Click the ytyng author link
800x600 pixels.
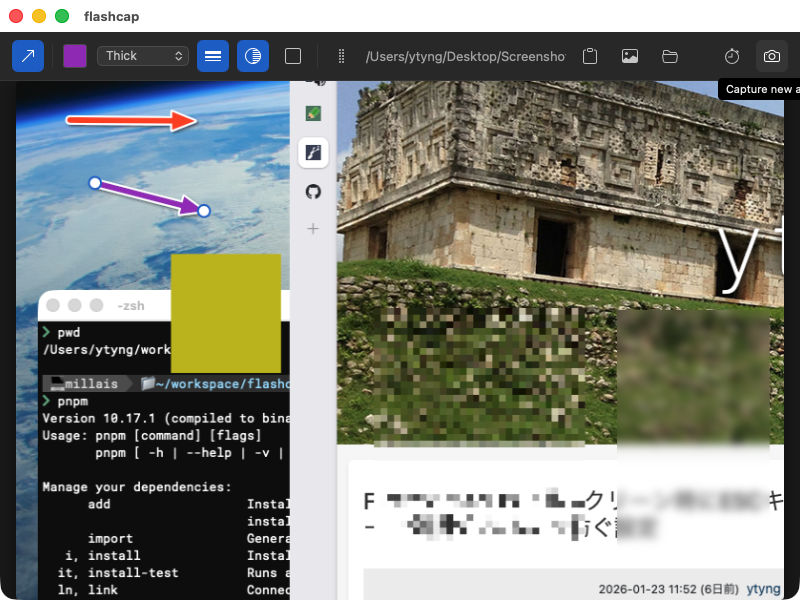(x=764, y=589)
